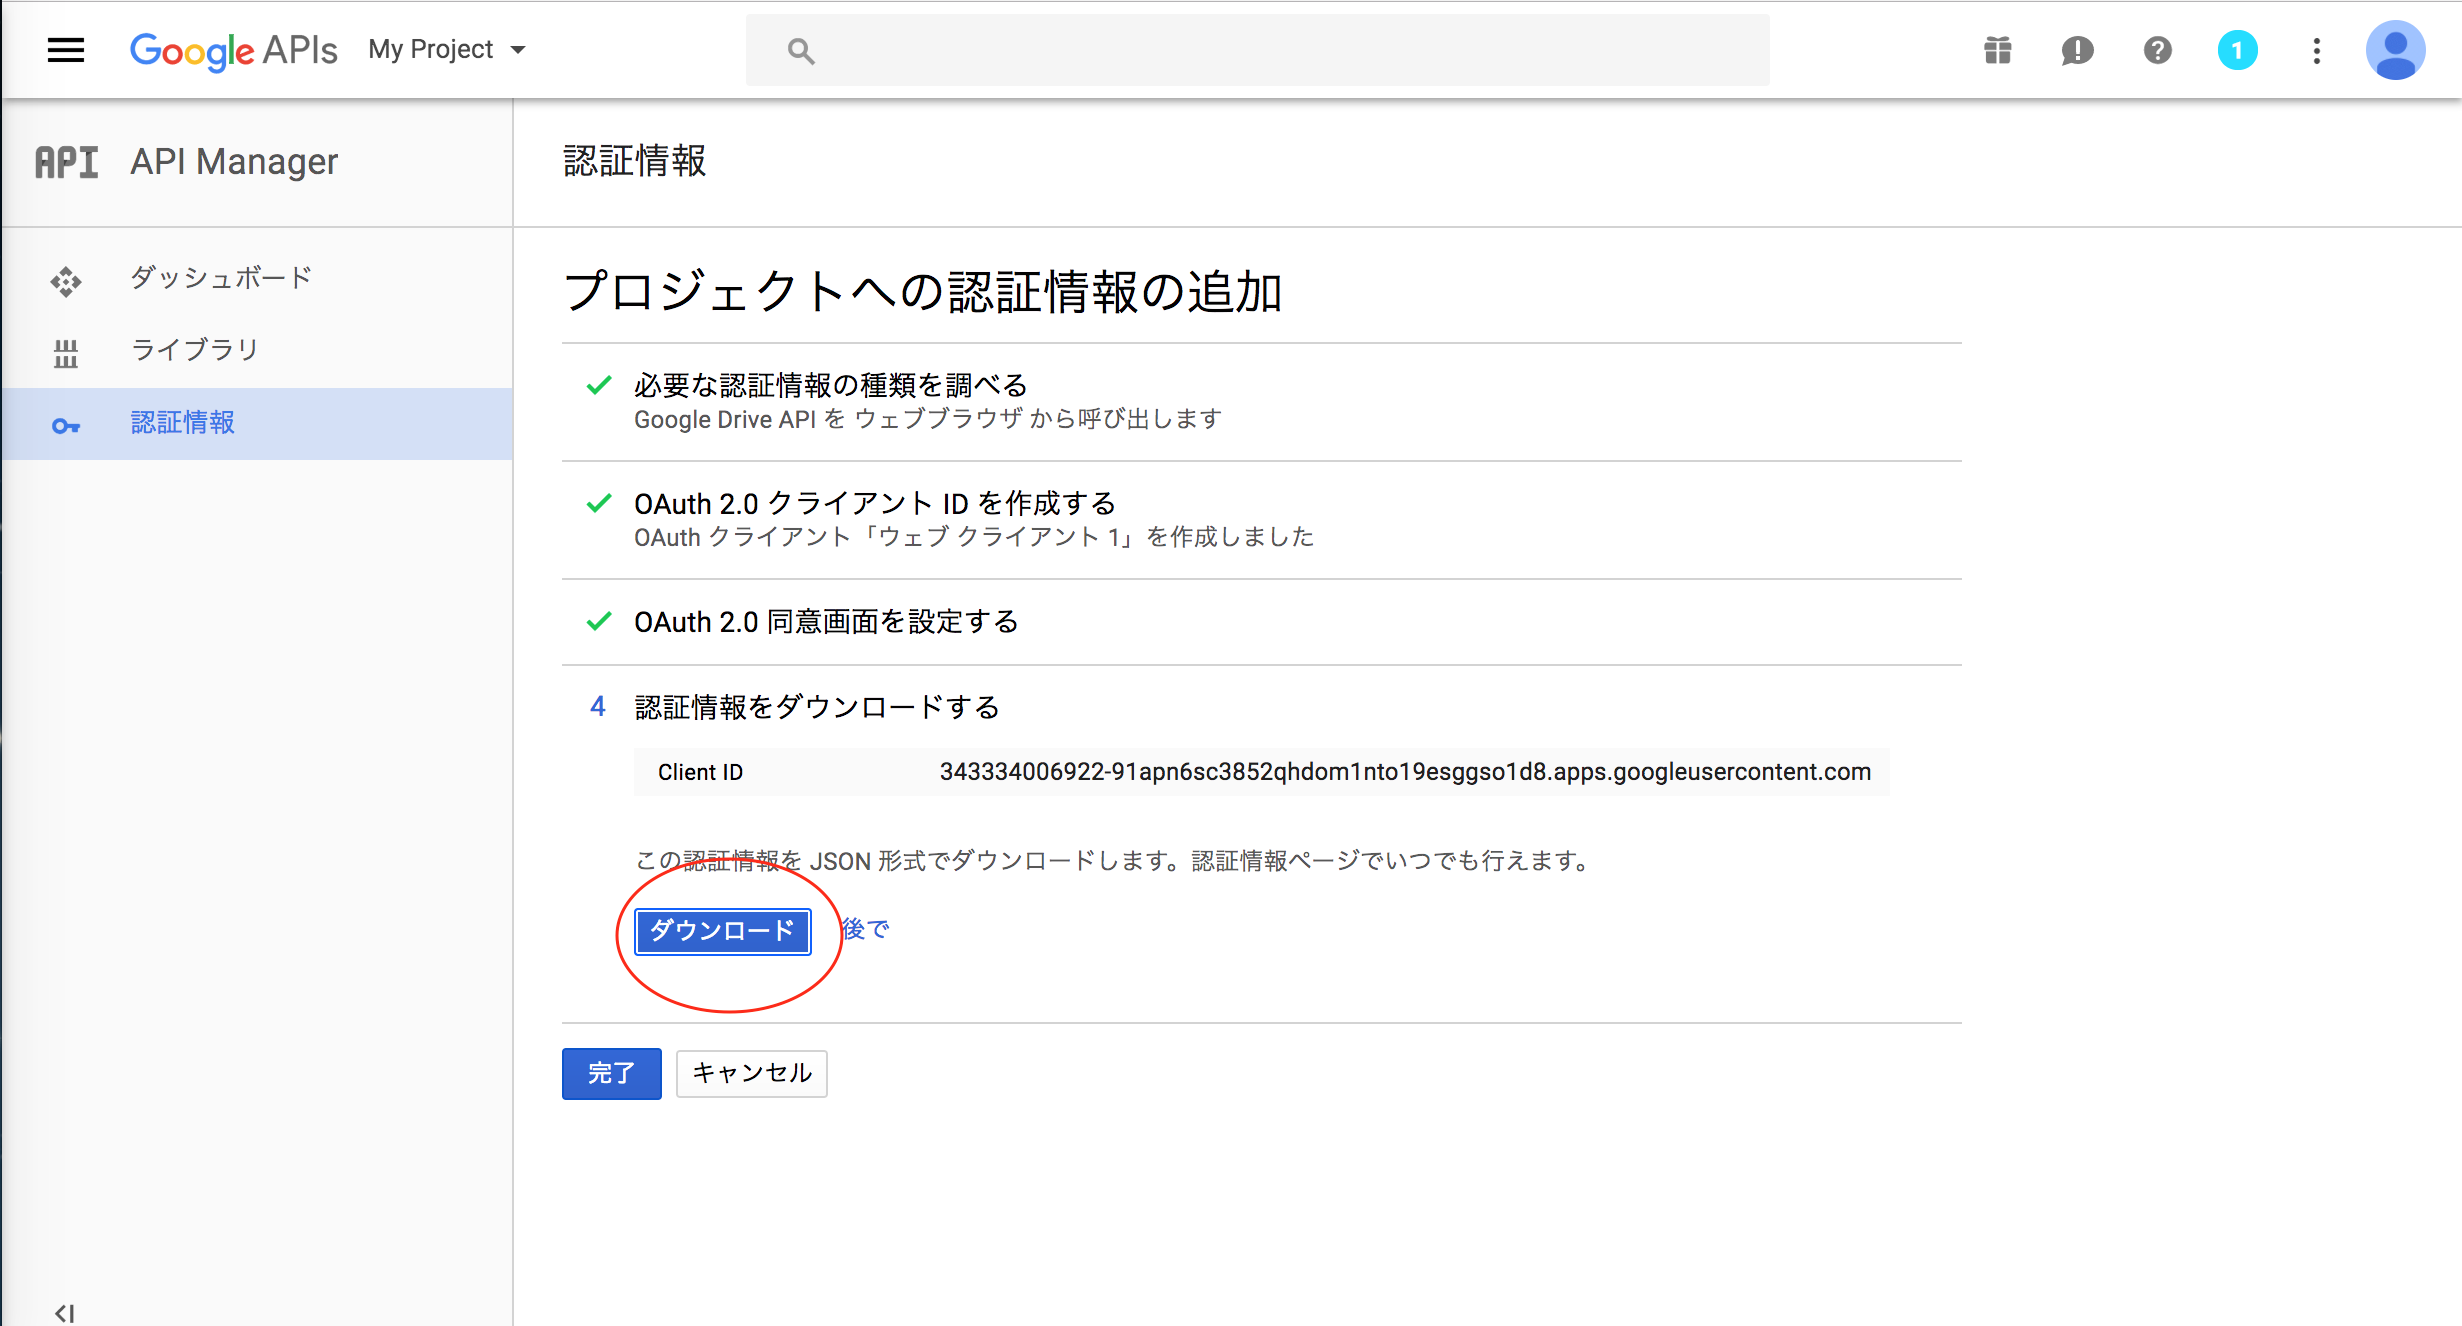Open the feedback alert icon
This screenshot has height=1326, width=2462.
[2077, 50]
